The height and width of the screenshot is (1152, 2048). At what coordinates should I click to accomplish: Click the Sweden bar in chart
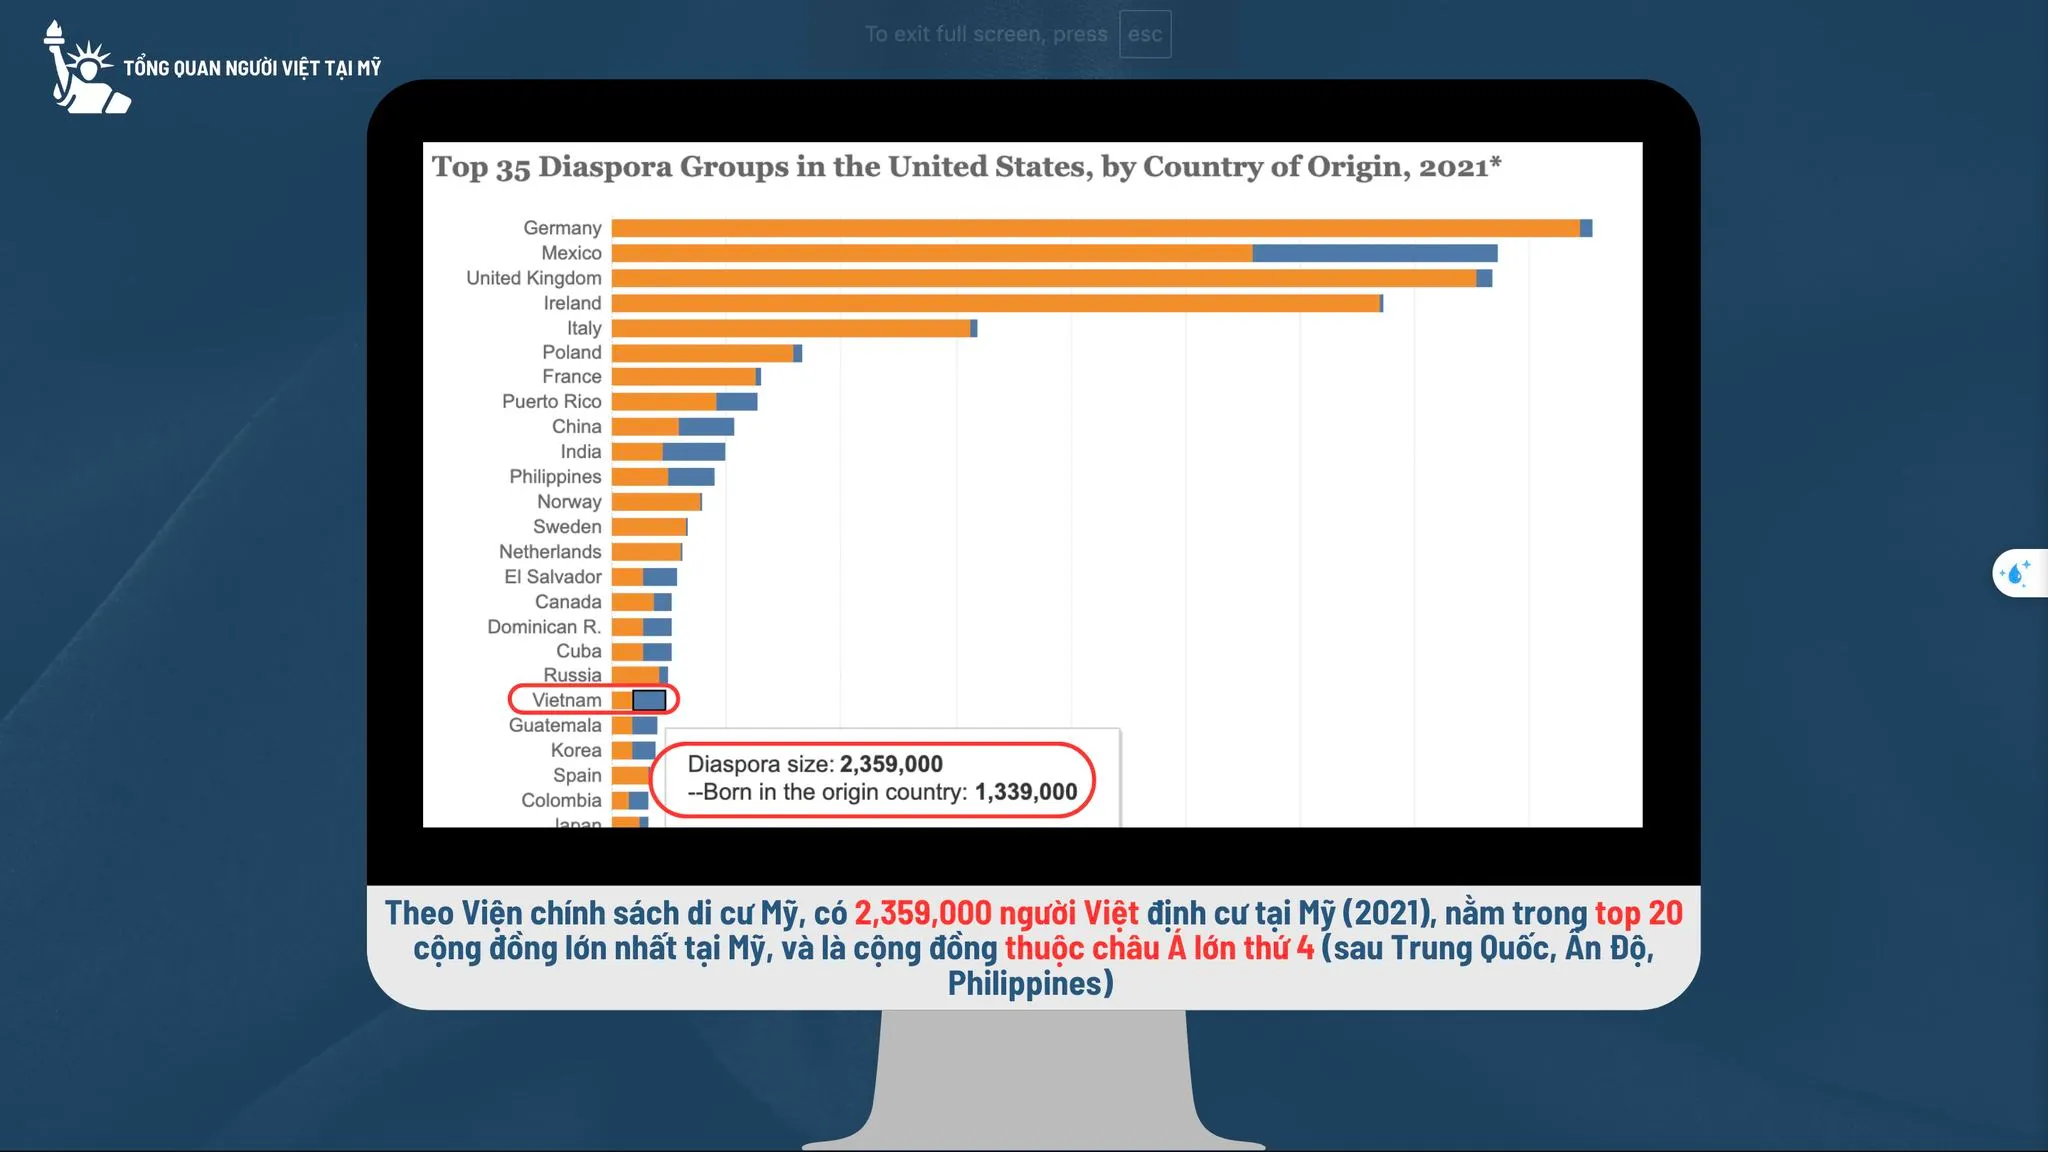pyautogui.click(x=650, y=526)
